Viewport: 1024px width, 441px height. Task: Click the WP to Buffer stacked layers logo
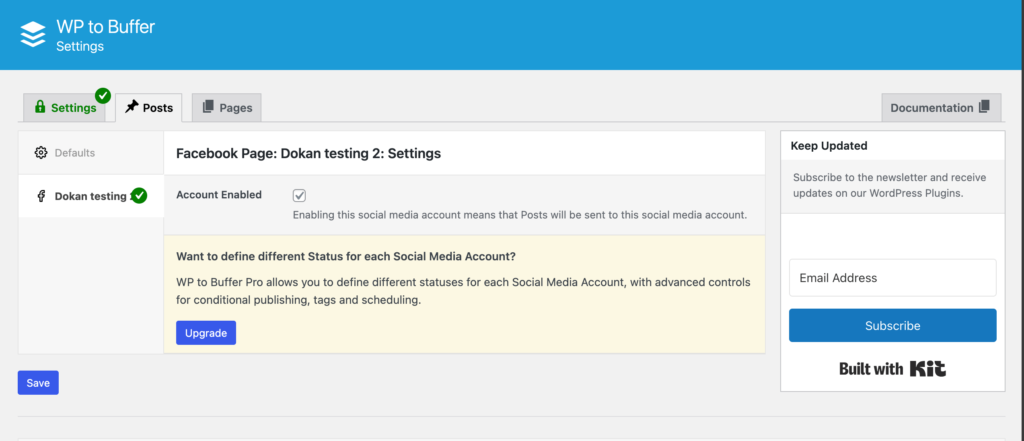pyautogui.click(x=33, y=34)
